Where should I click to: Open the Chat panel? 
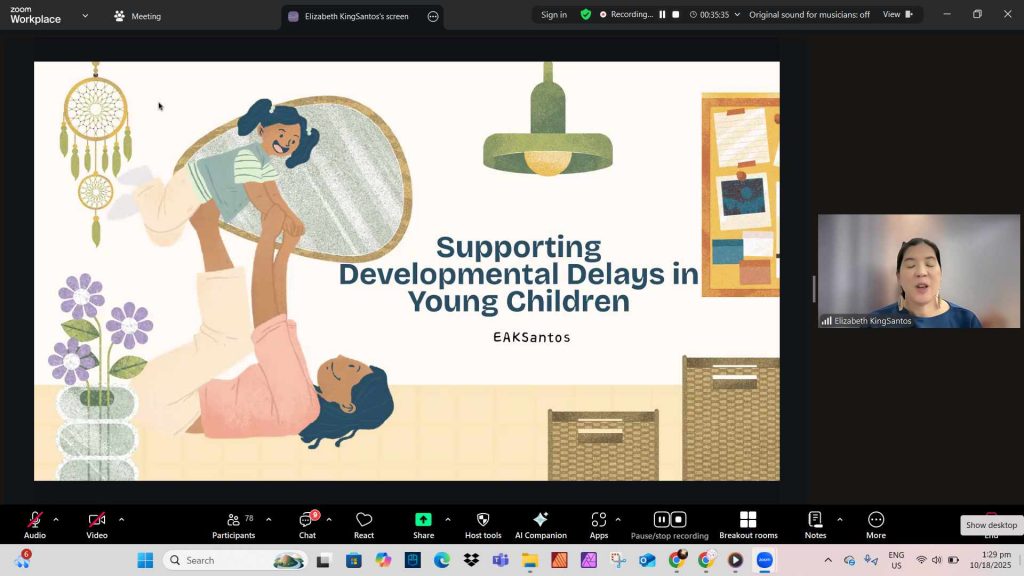(307, 525)
